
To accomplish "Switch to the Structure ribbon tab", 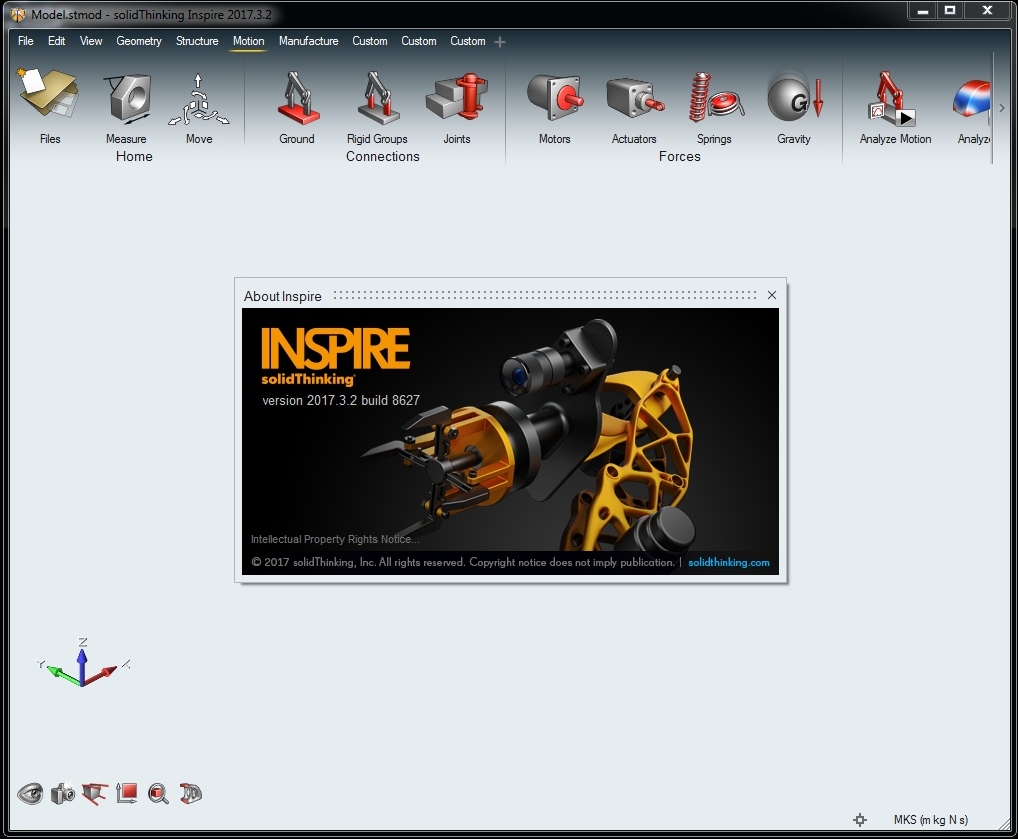I will pos(197,41).
